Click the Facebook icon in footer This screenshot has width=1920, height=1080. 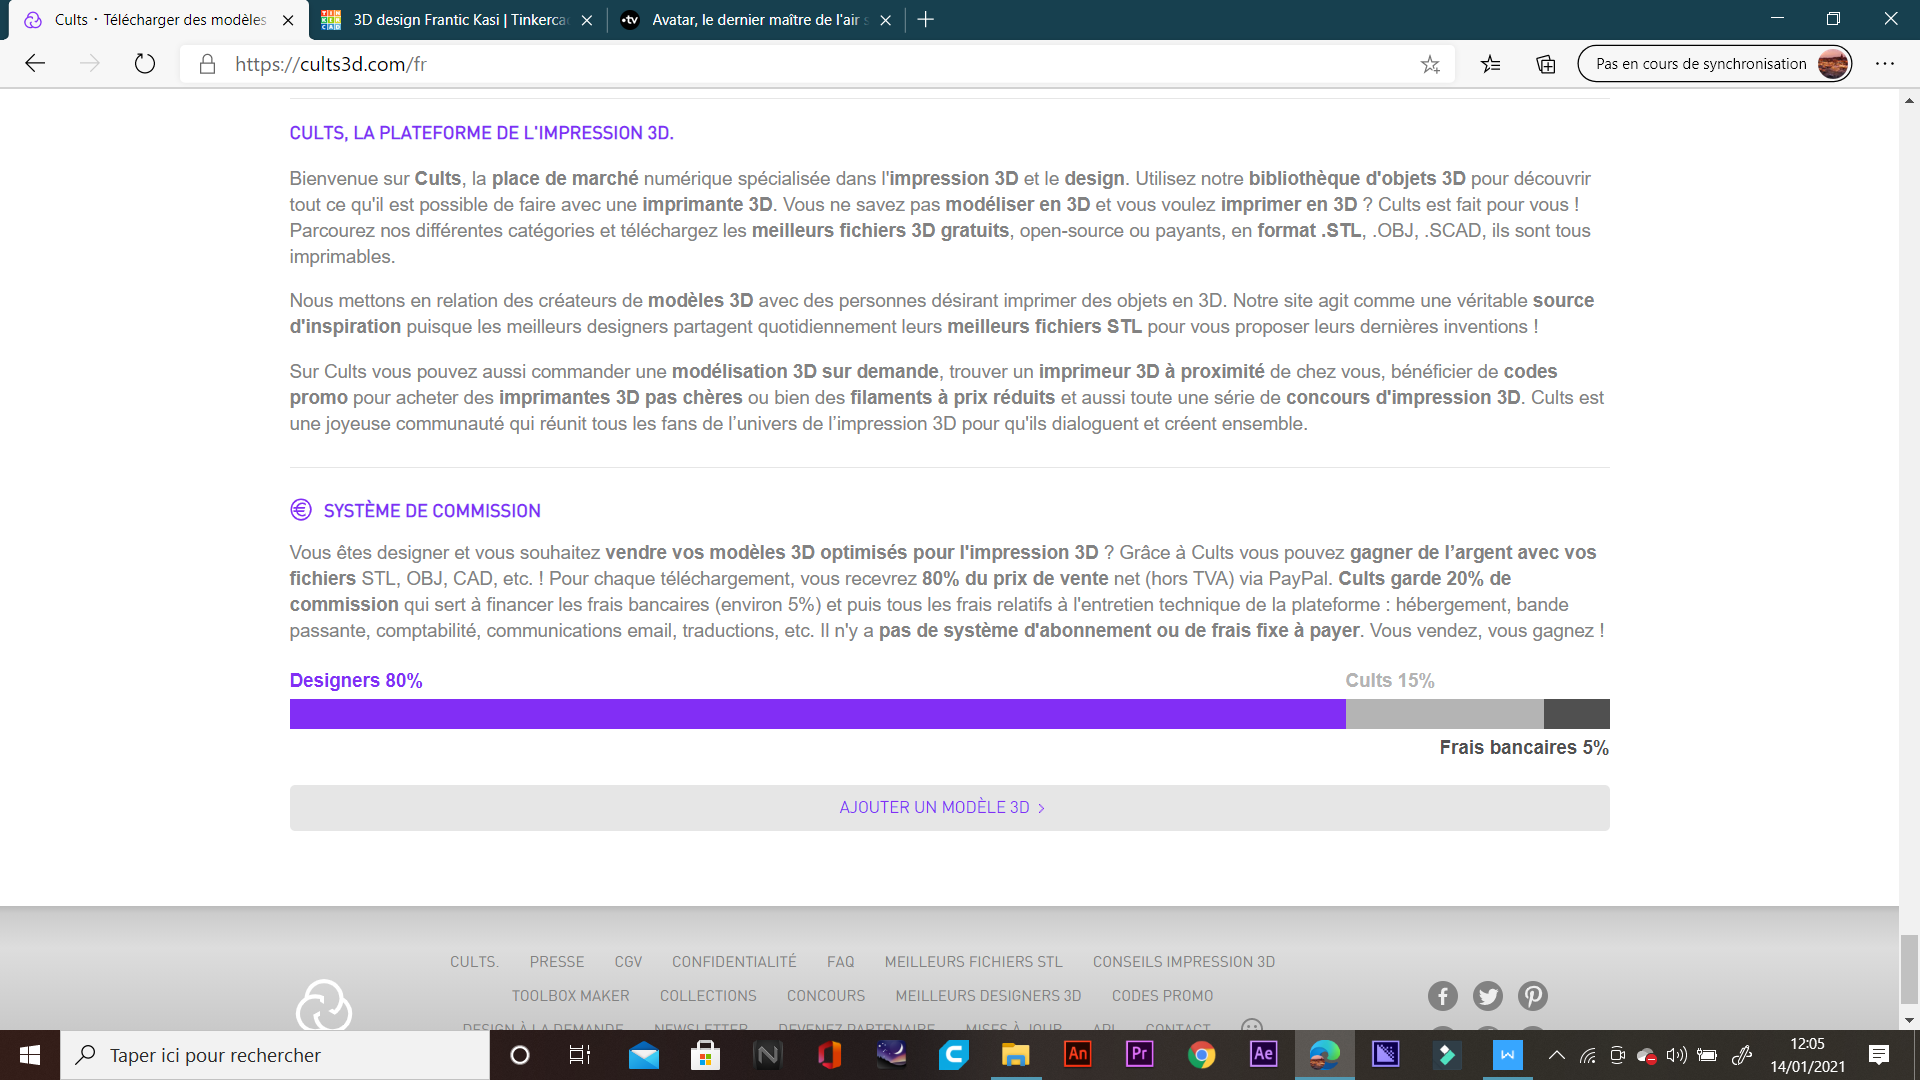pyautogui.click(x=1442, y=996)
